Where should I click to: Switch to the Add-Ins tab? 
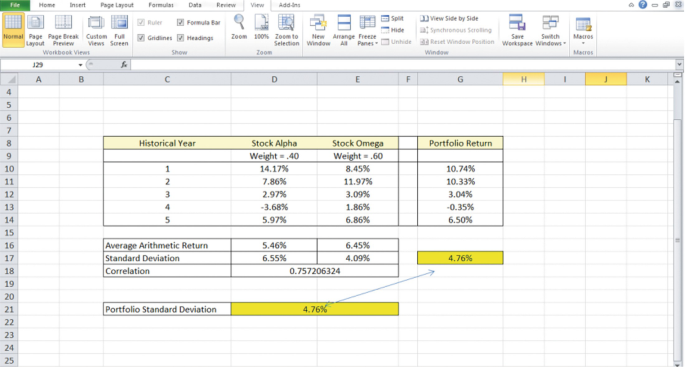point(289,5)
